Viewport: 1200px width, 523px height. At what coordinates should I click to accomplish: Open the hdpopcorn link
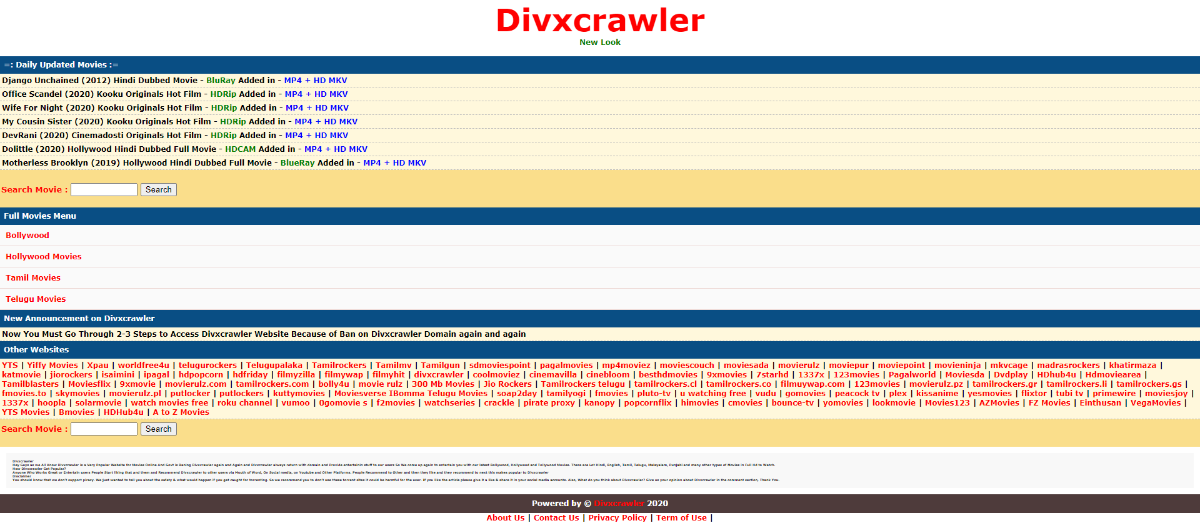(x=201, y=375)
